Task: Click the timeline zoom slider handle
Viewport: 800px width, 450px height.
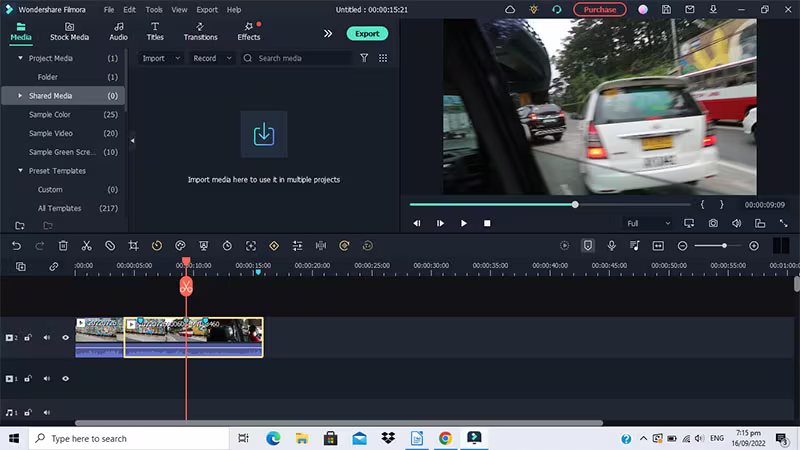Action: tap(724, 245)
